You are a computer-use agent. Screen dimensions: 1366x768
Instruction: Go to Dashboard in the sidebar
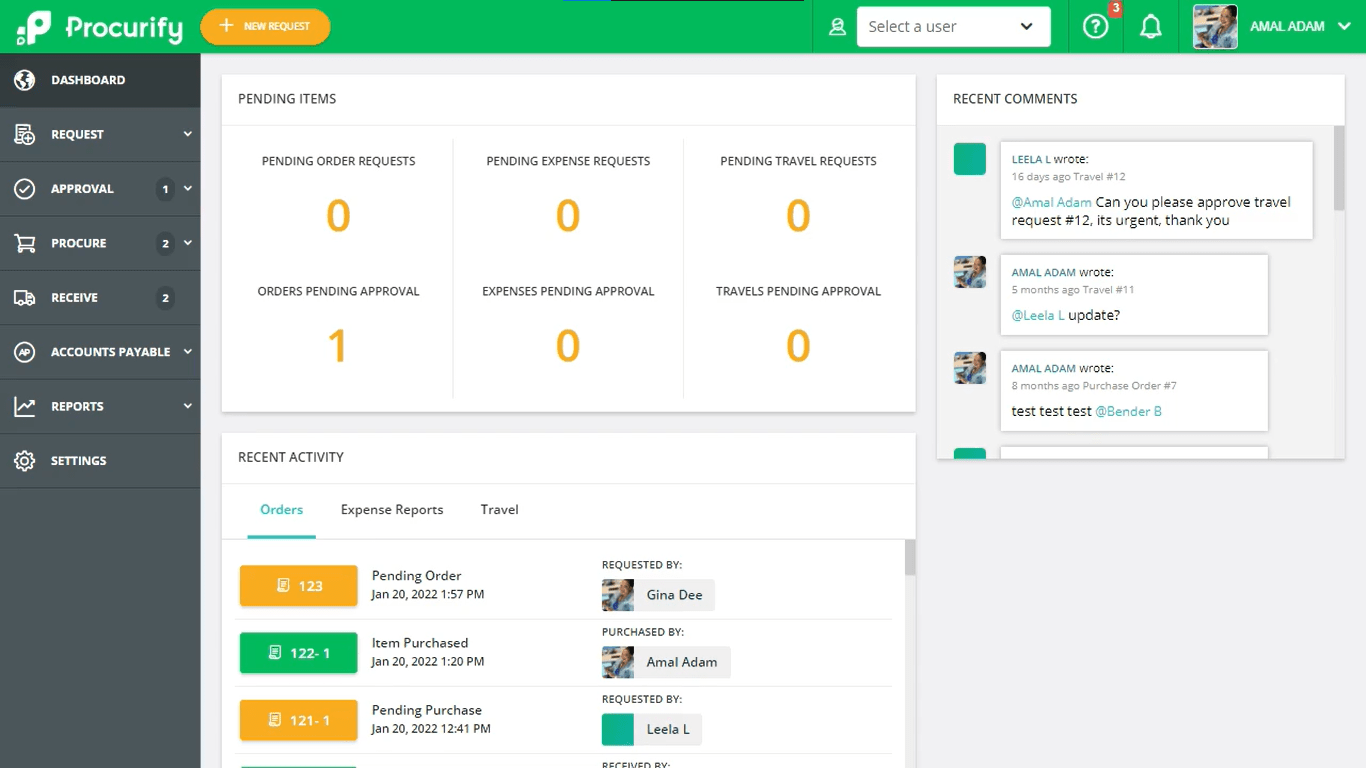[x=100, y=80]
